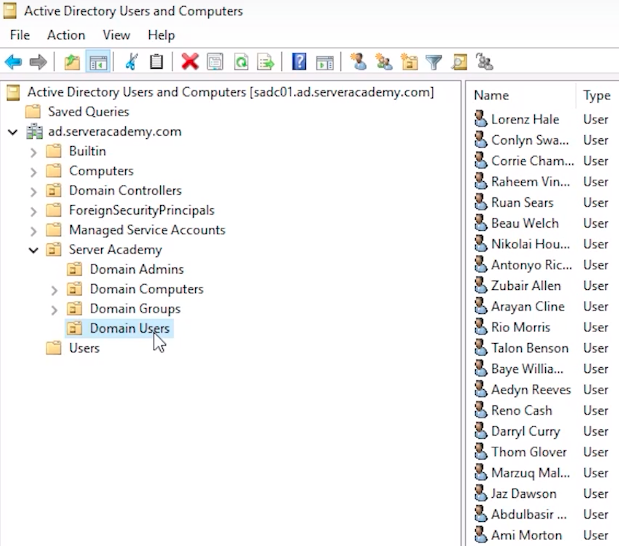This screenshot has width=619, height=546.
Task: Open the Action menu
Action: click(66, 35)
